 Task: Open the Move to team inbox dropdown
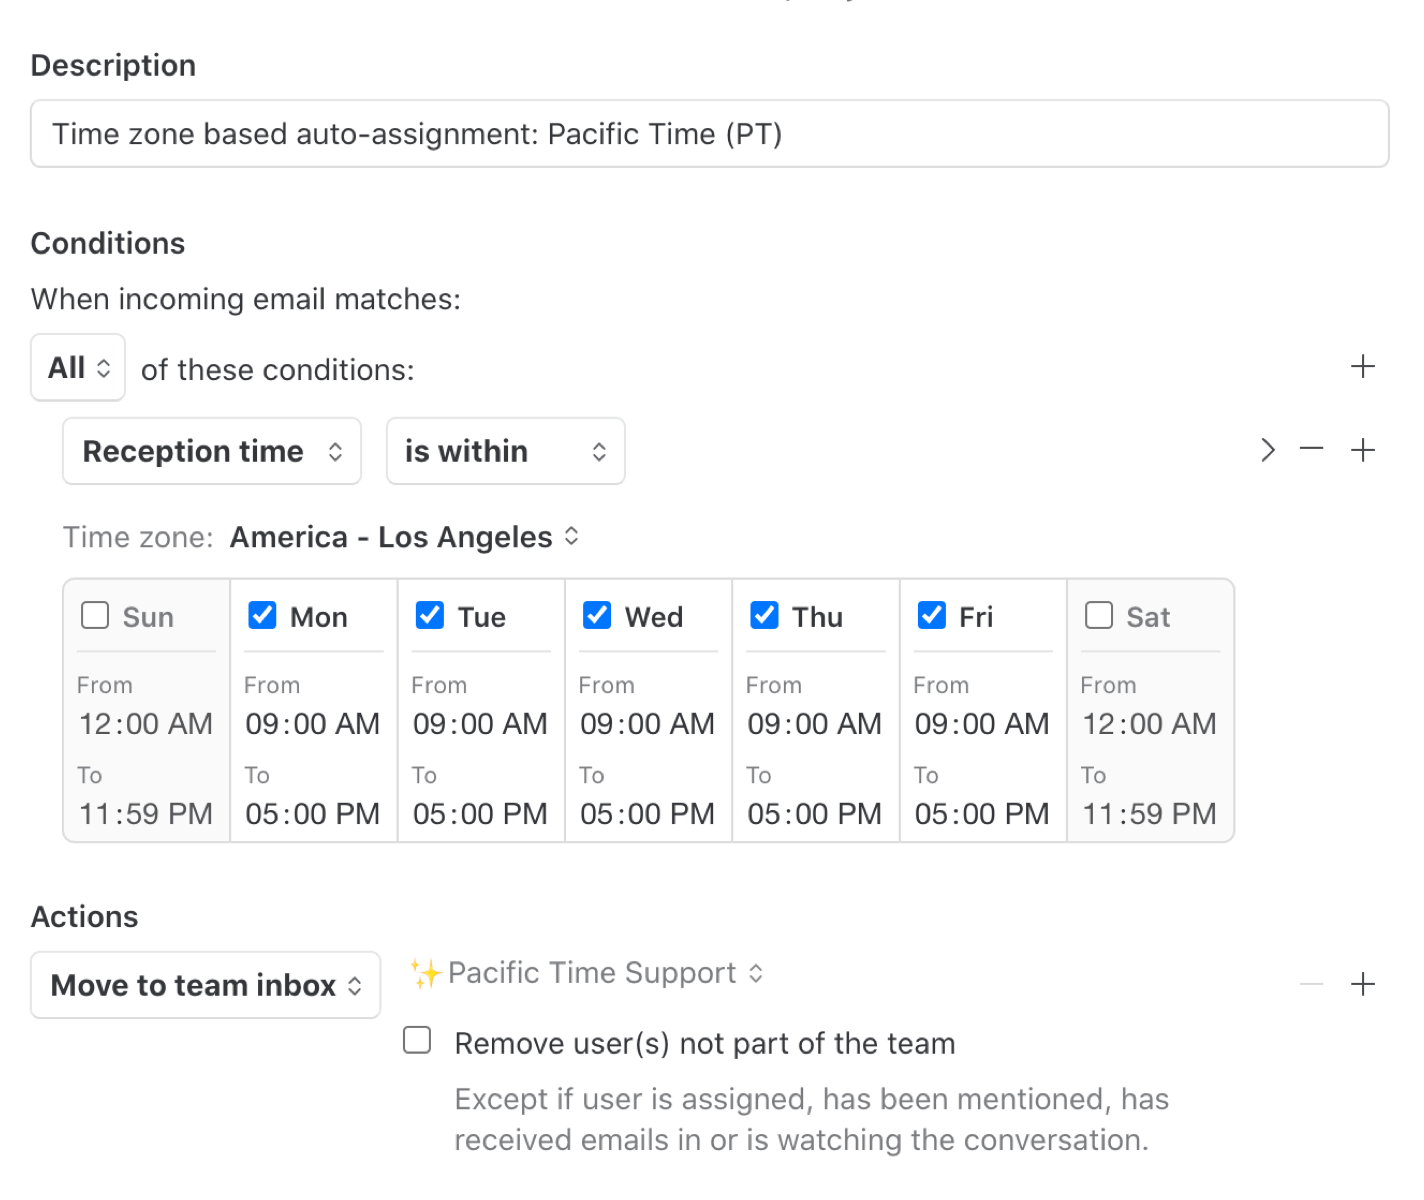205,985
